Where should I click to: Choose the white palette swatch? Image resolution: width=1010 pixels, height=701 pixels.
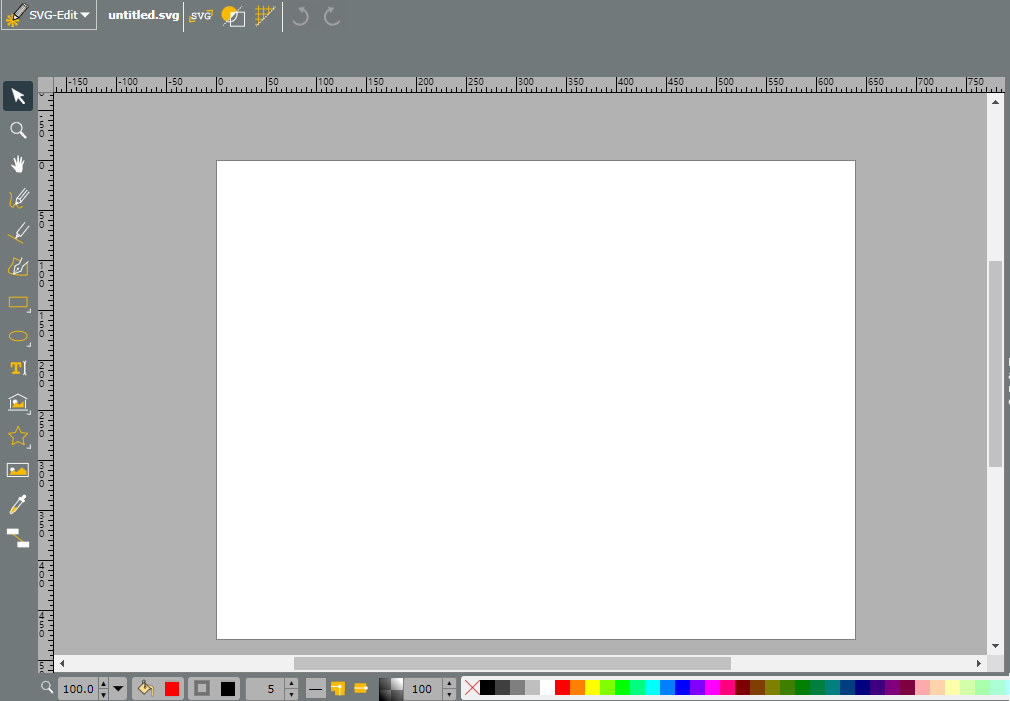pos(548,687)
